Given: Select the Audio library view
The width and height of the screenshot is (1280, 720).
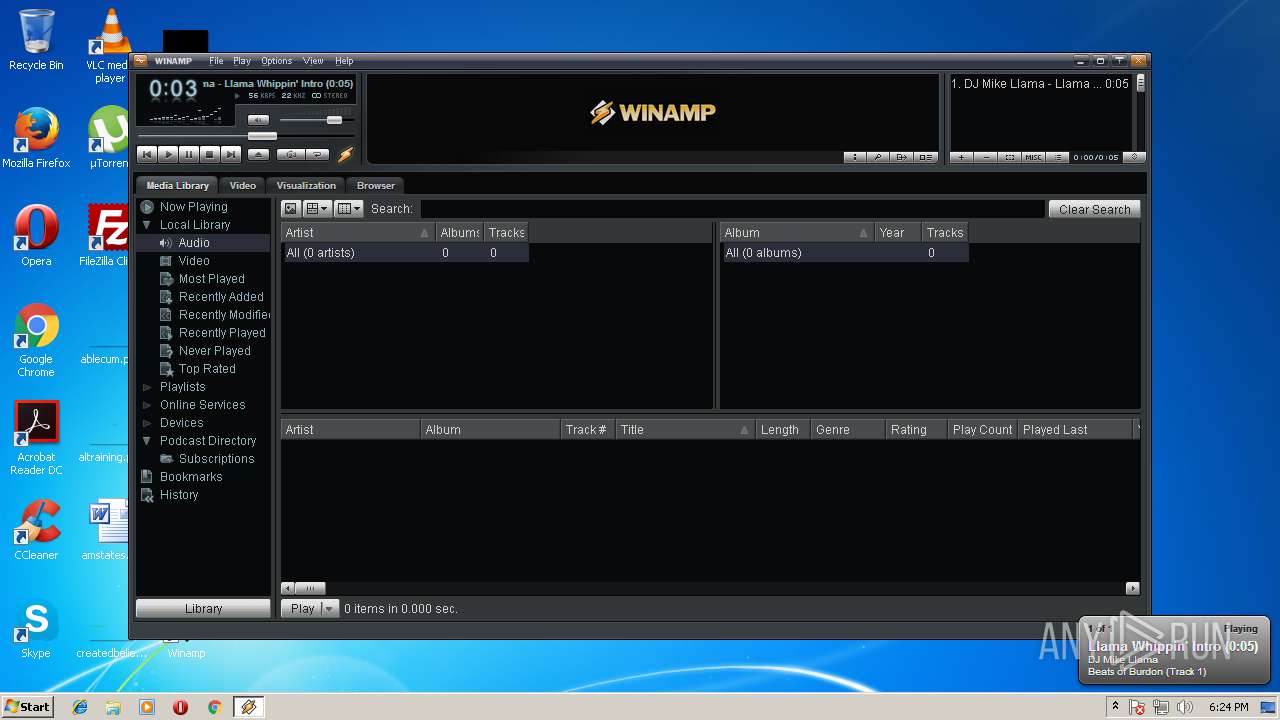Looking at the screenshot, I should click(x=194, y=243).
